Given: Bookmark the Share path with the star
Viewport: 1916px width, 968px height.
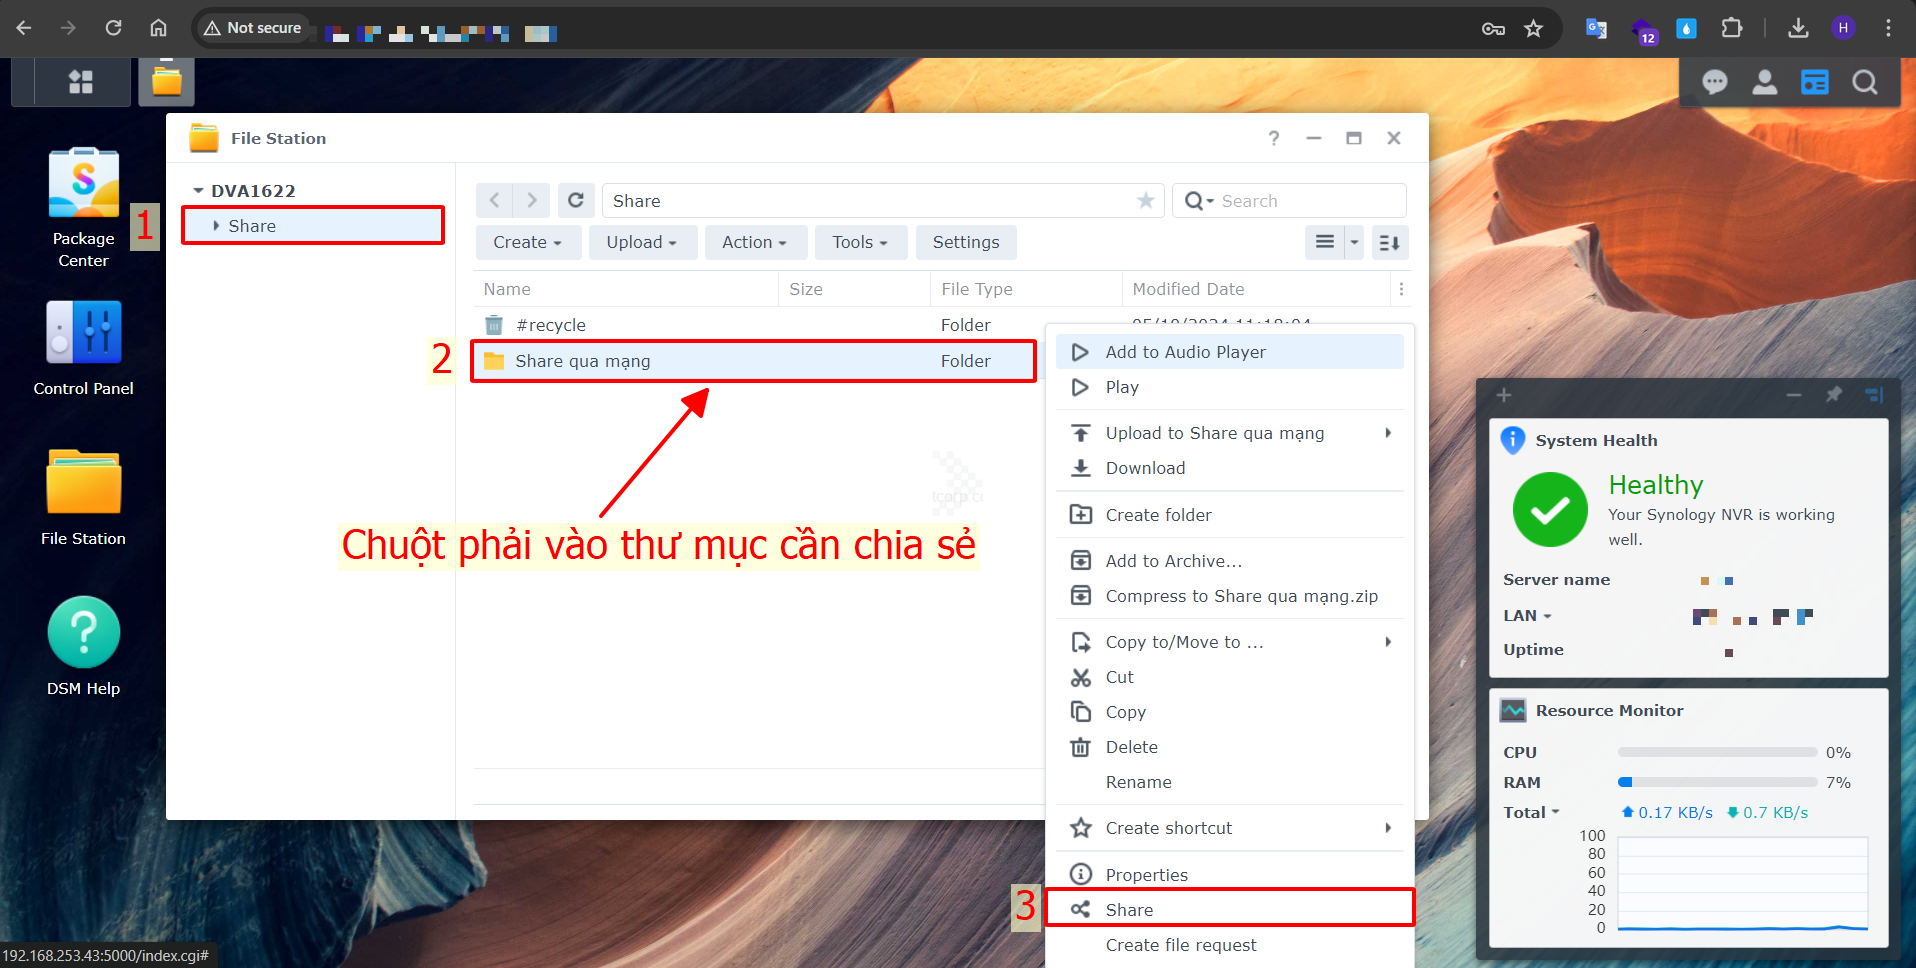Looking at the screenshot, I should pyautogui.click(x=1146, y=201).
